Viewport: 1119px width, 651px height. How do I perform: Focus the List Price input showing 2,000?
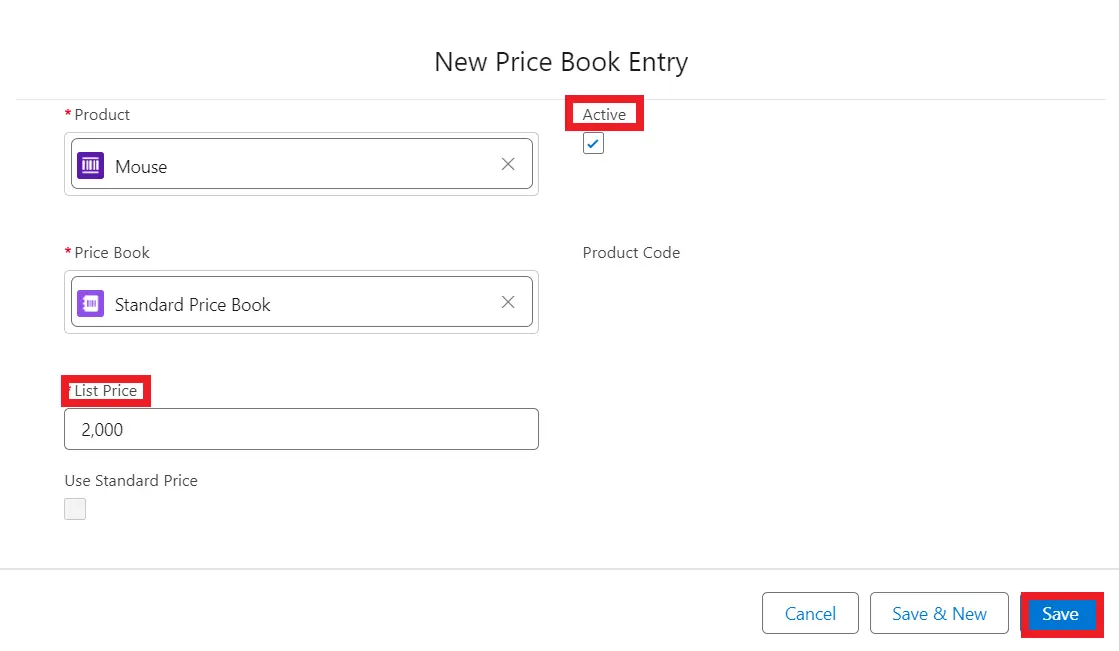(x=301, y=429)
